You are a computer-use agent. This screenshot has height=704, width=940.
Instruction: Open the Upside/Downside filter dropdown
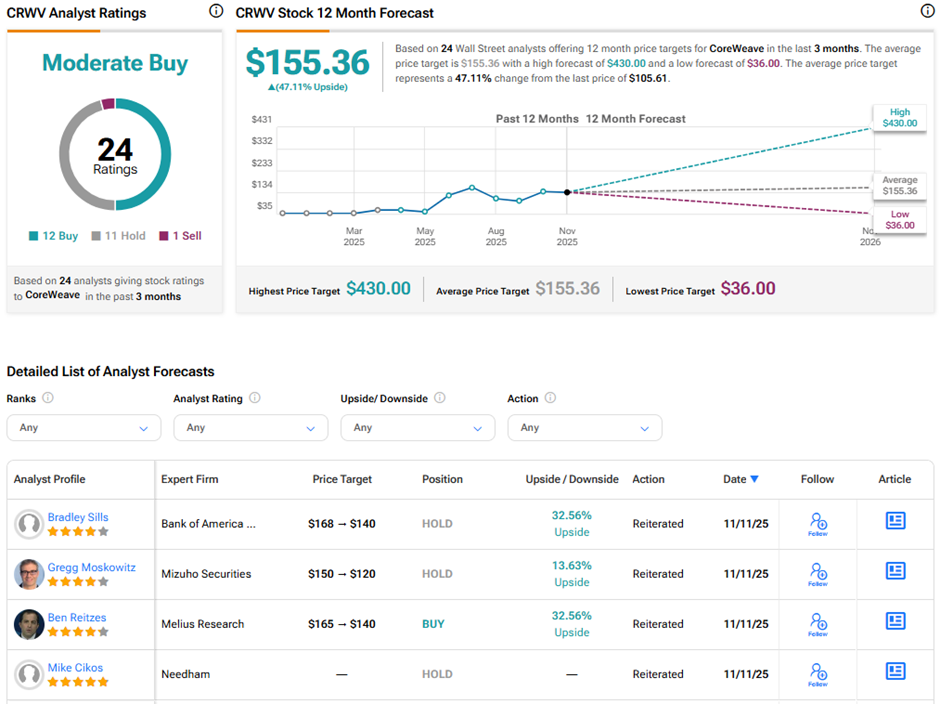tap(418, 427)
